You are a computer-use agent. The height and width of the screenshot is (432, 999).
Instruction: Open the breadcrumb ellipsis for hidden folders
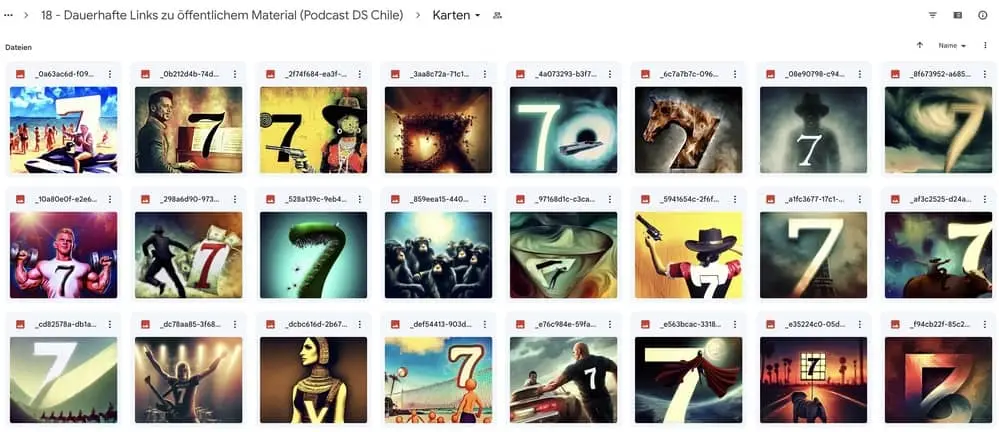click(8, 15)
